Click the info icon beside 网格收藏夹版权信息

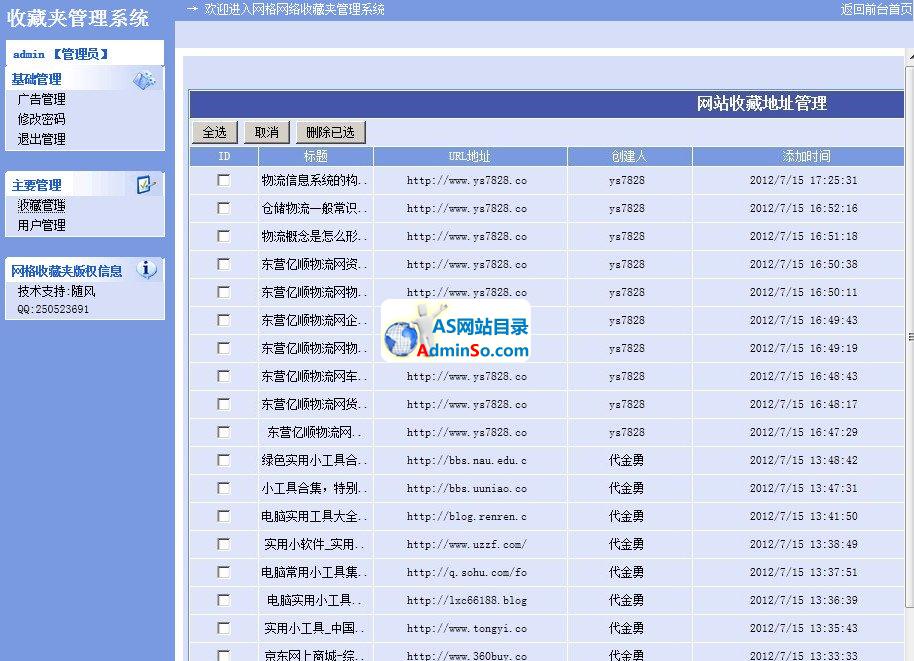tap(146, 269)
